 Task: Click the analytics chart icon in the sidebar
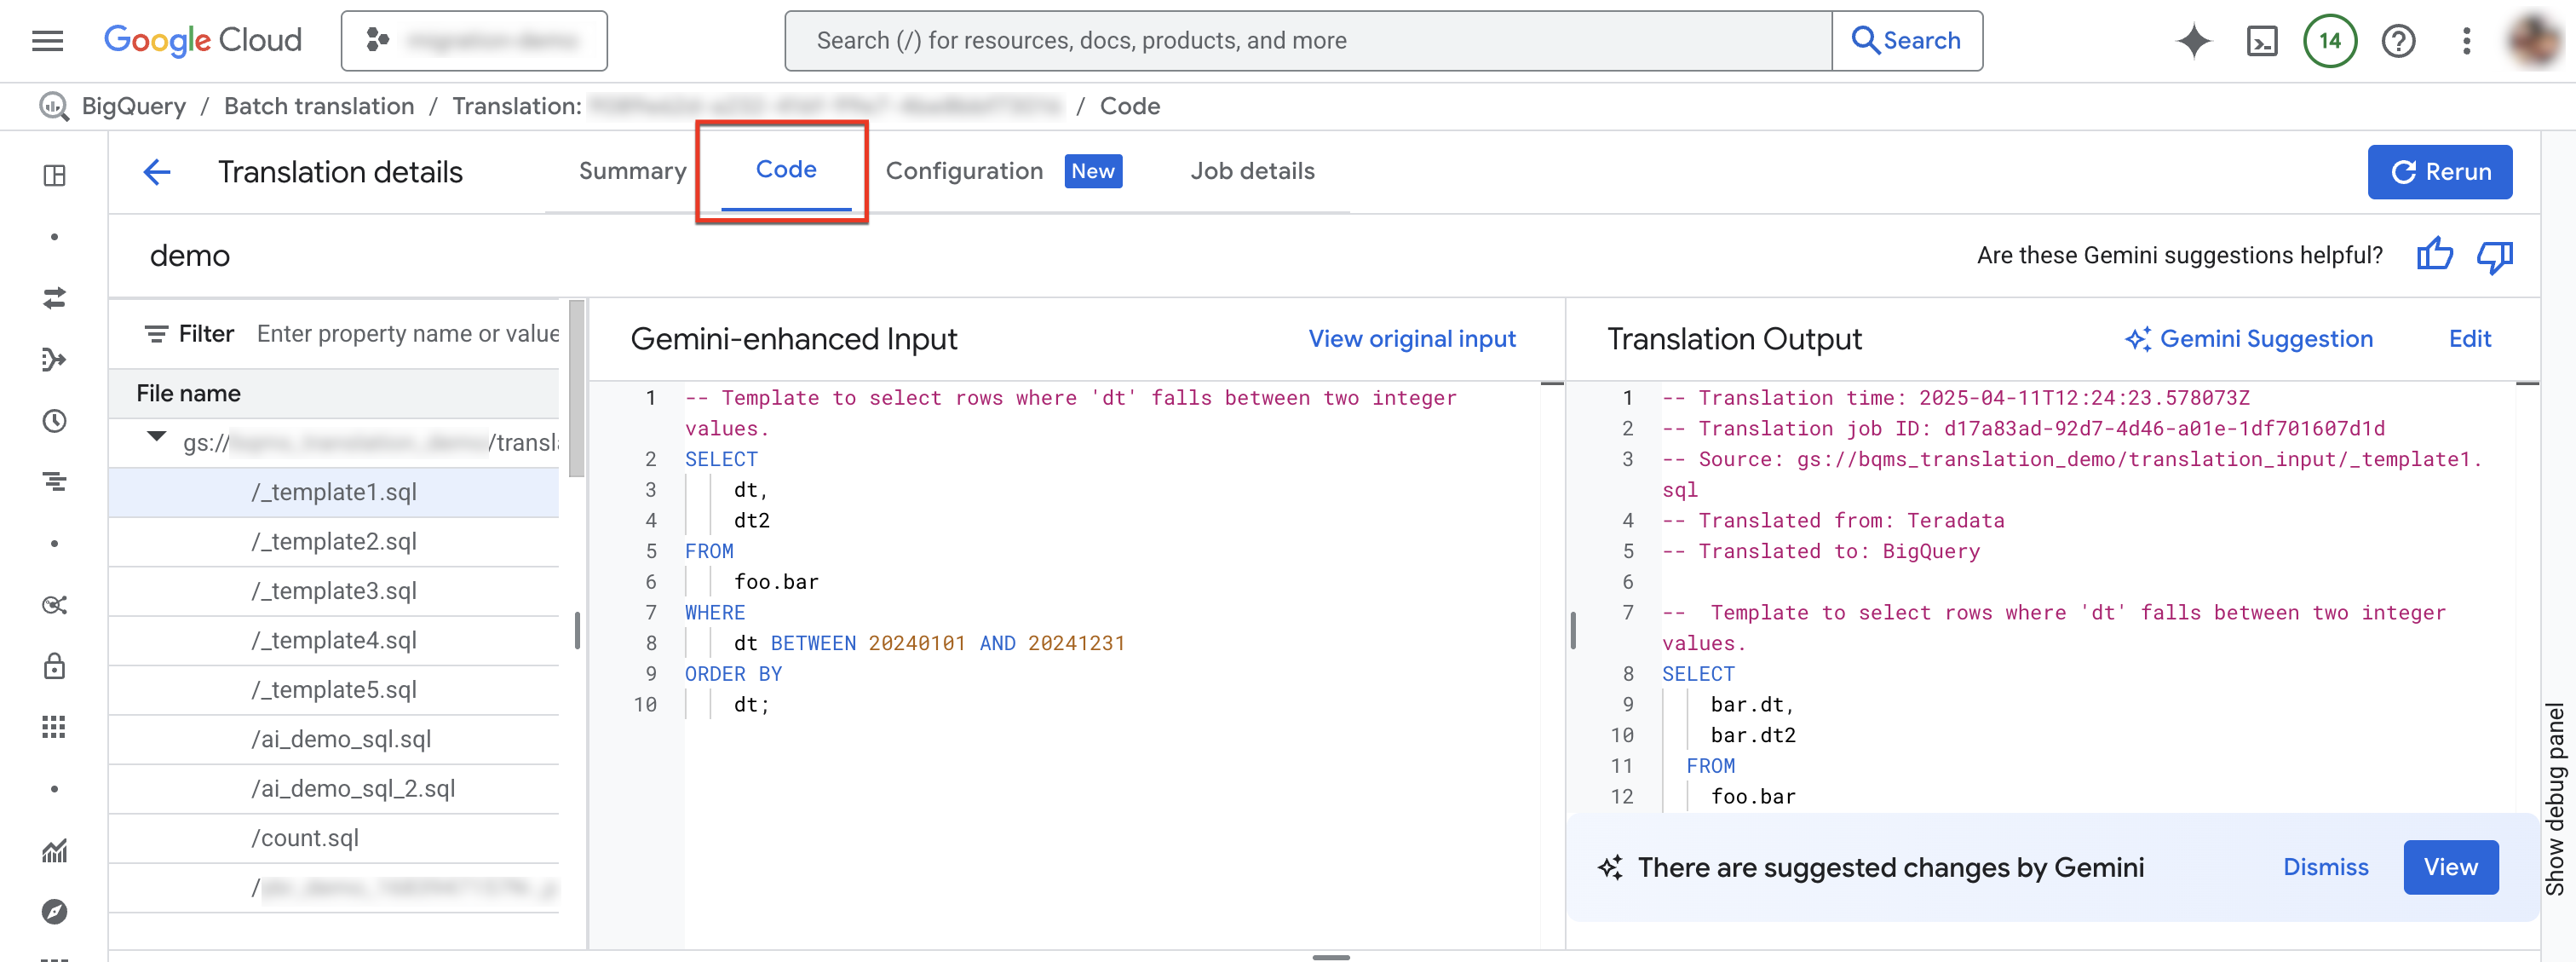click(x=54, y=851)
